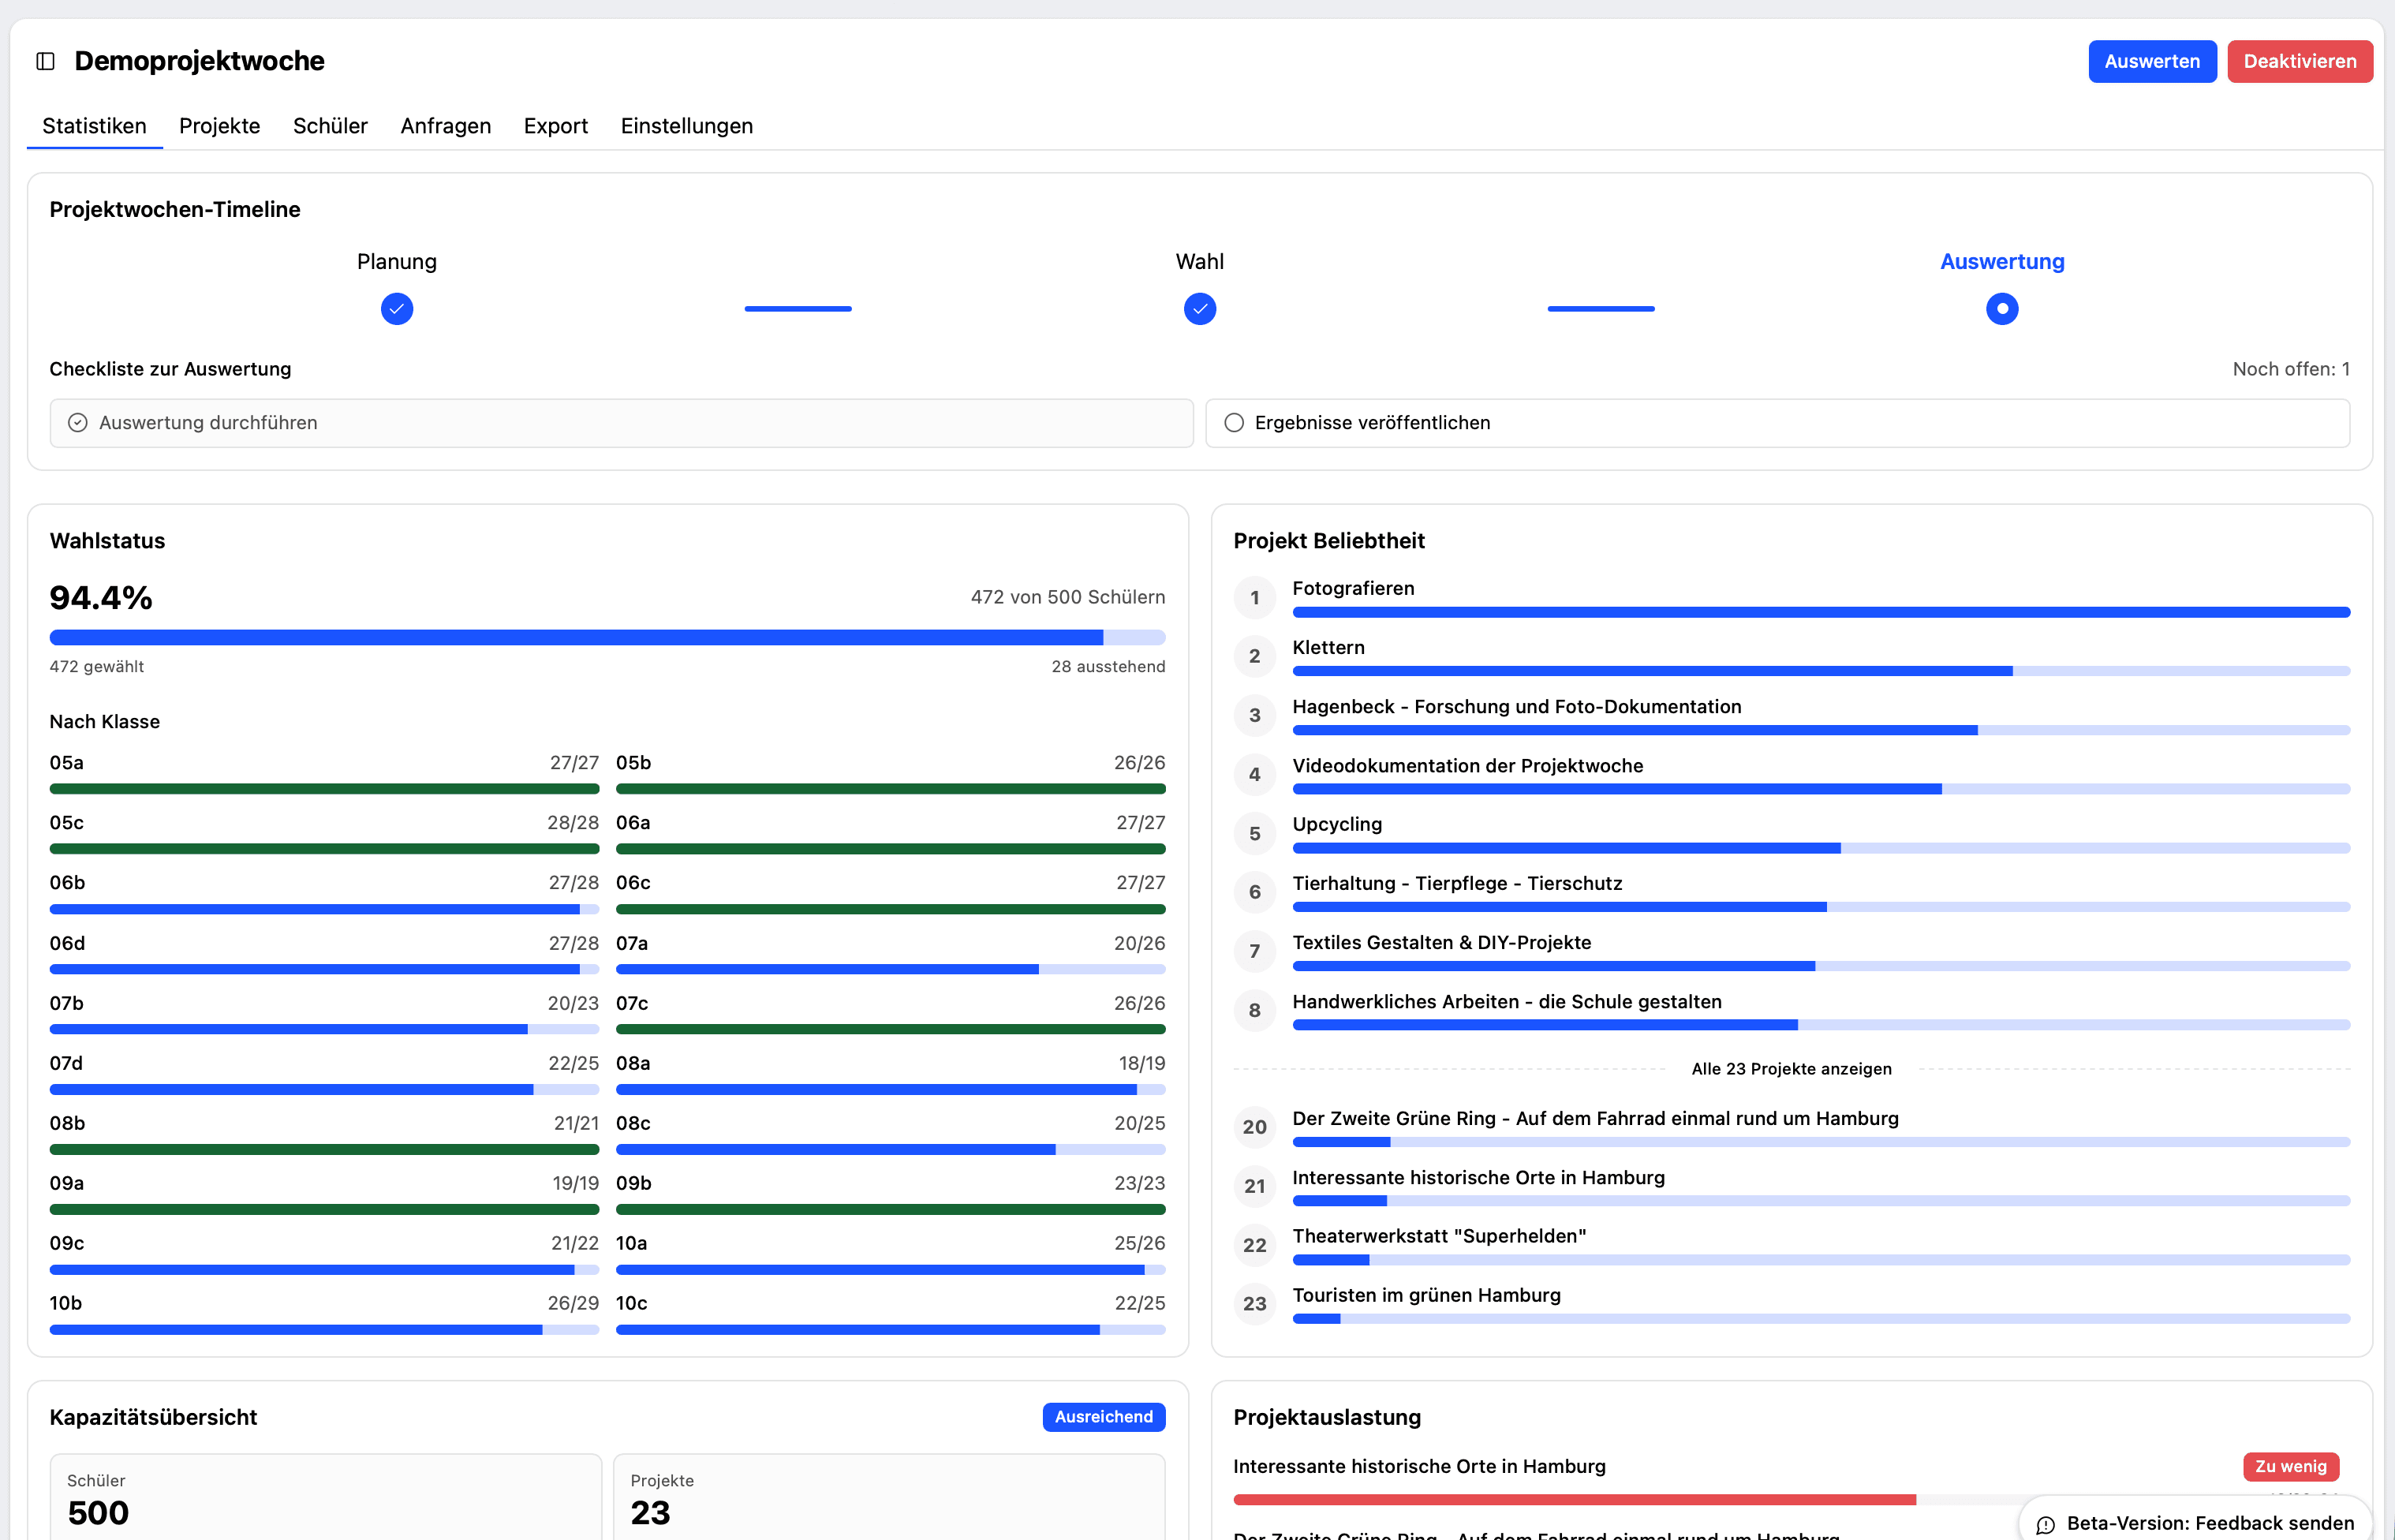
Task: Click the Zu wenig status badge
Action: click(x=2290, y=1466)
